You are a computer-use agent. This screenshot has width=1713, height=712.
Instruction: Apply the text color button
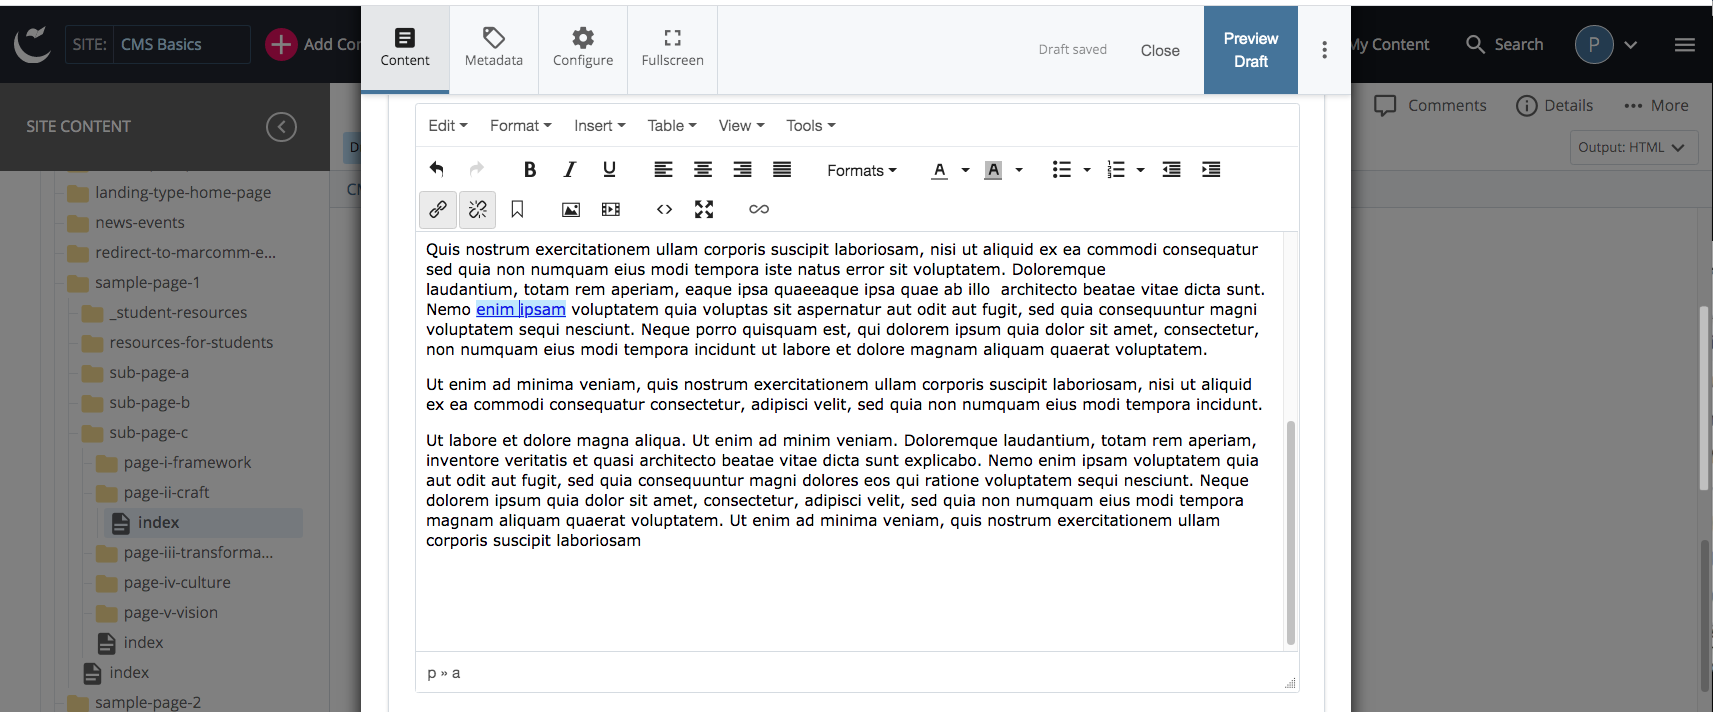coord(939,170)
